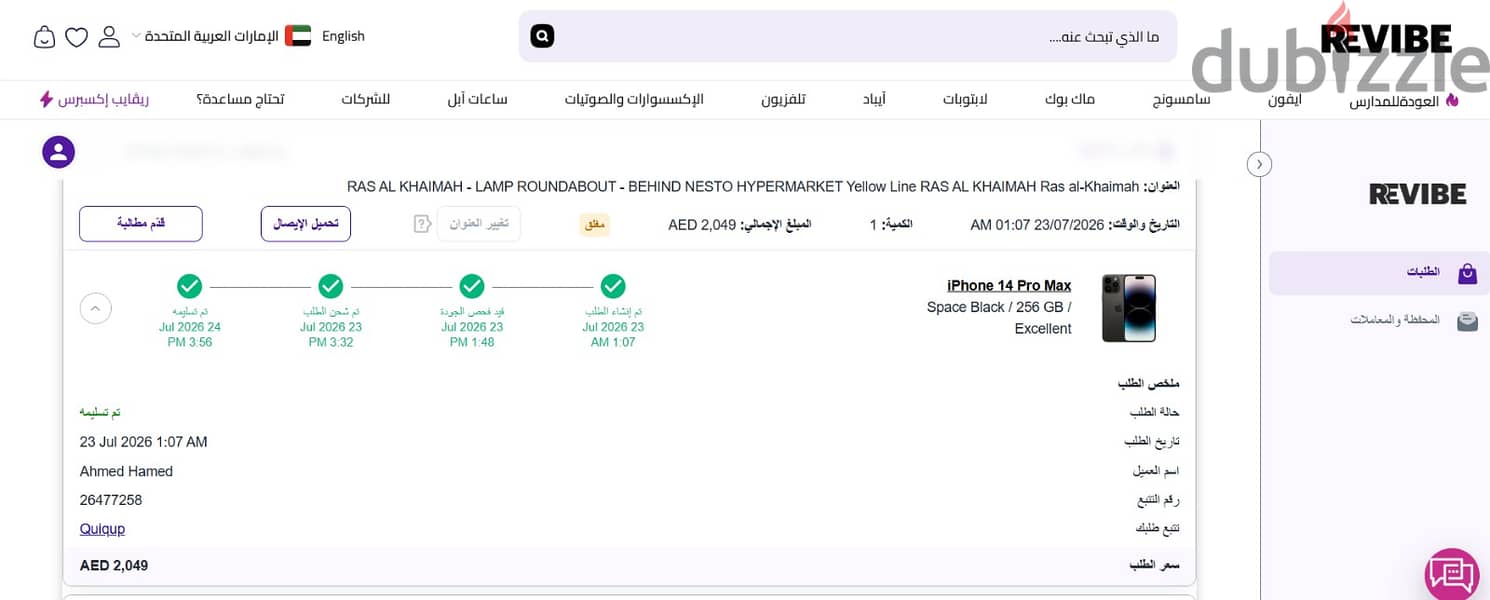Select الطلبات in the sidebar
Screen dimensions: 1490x600
[x=1379, y=273]
